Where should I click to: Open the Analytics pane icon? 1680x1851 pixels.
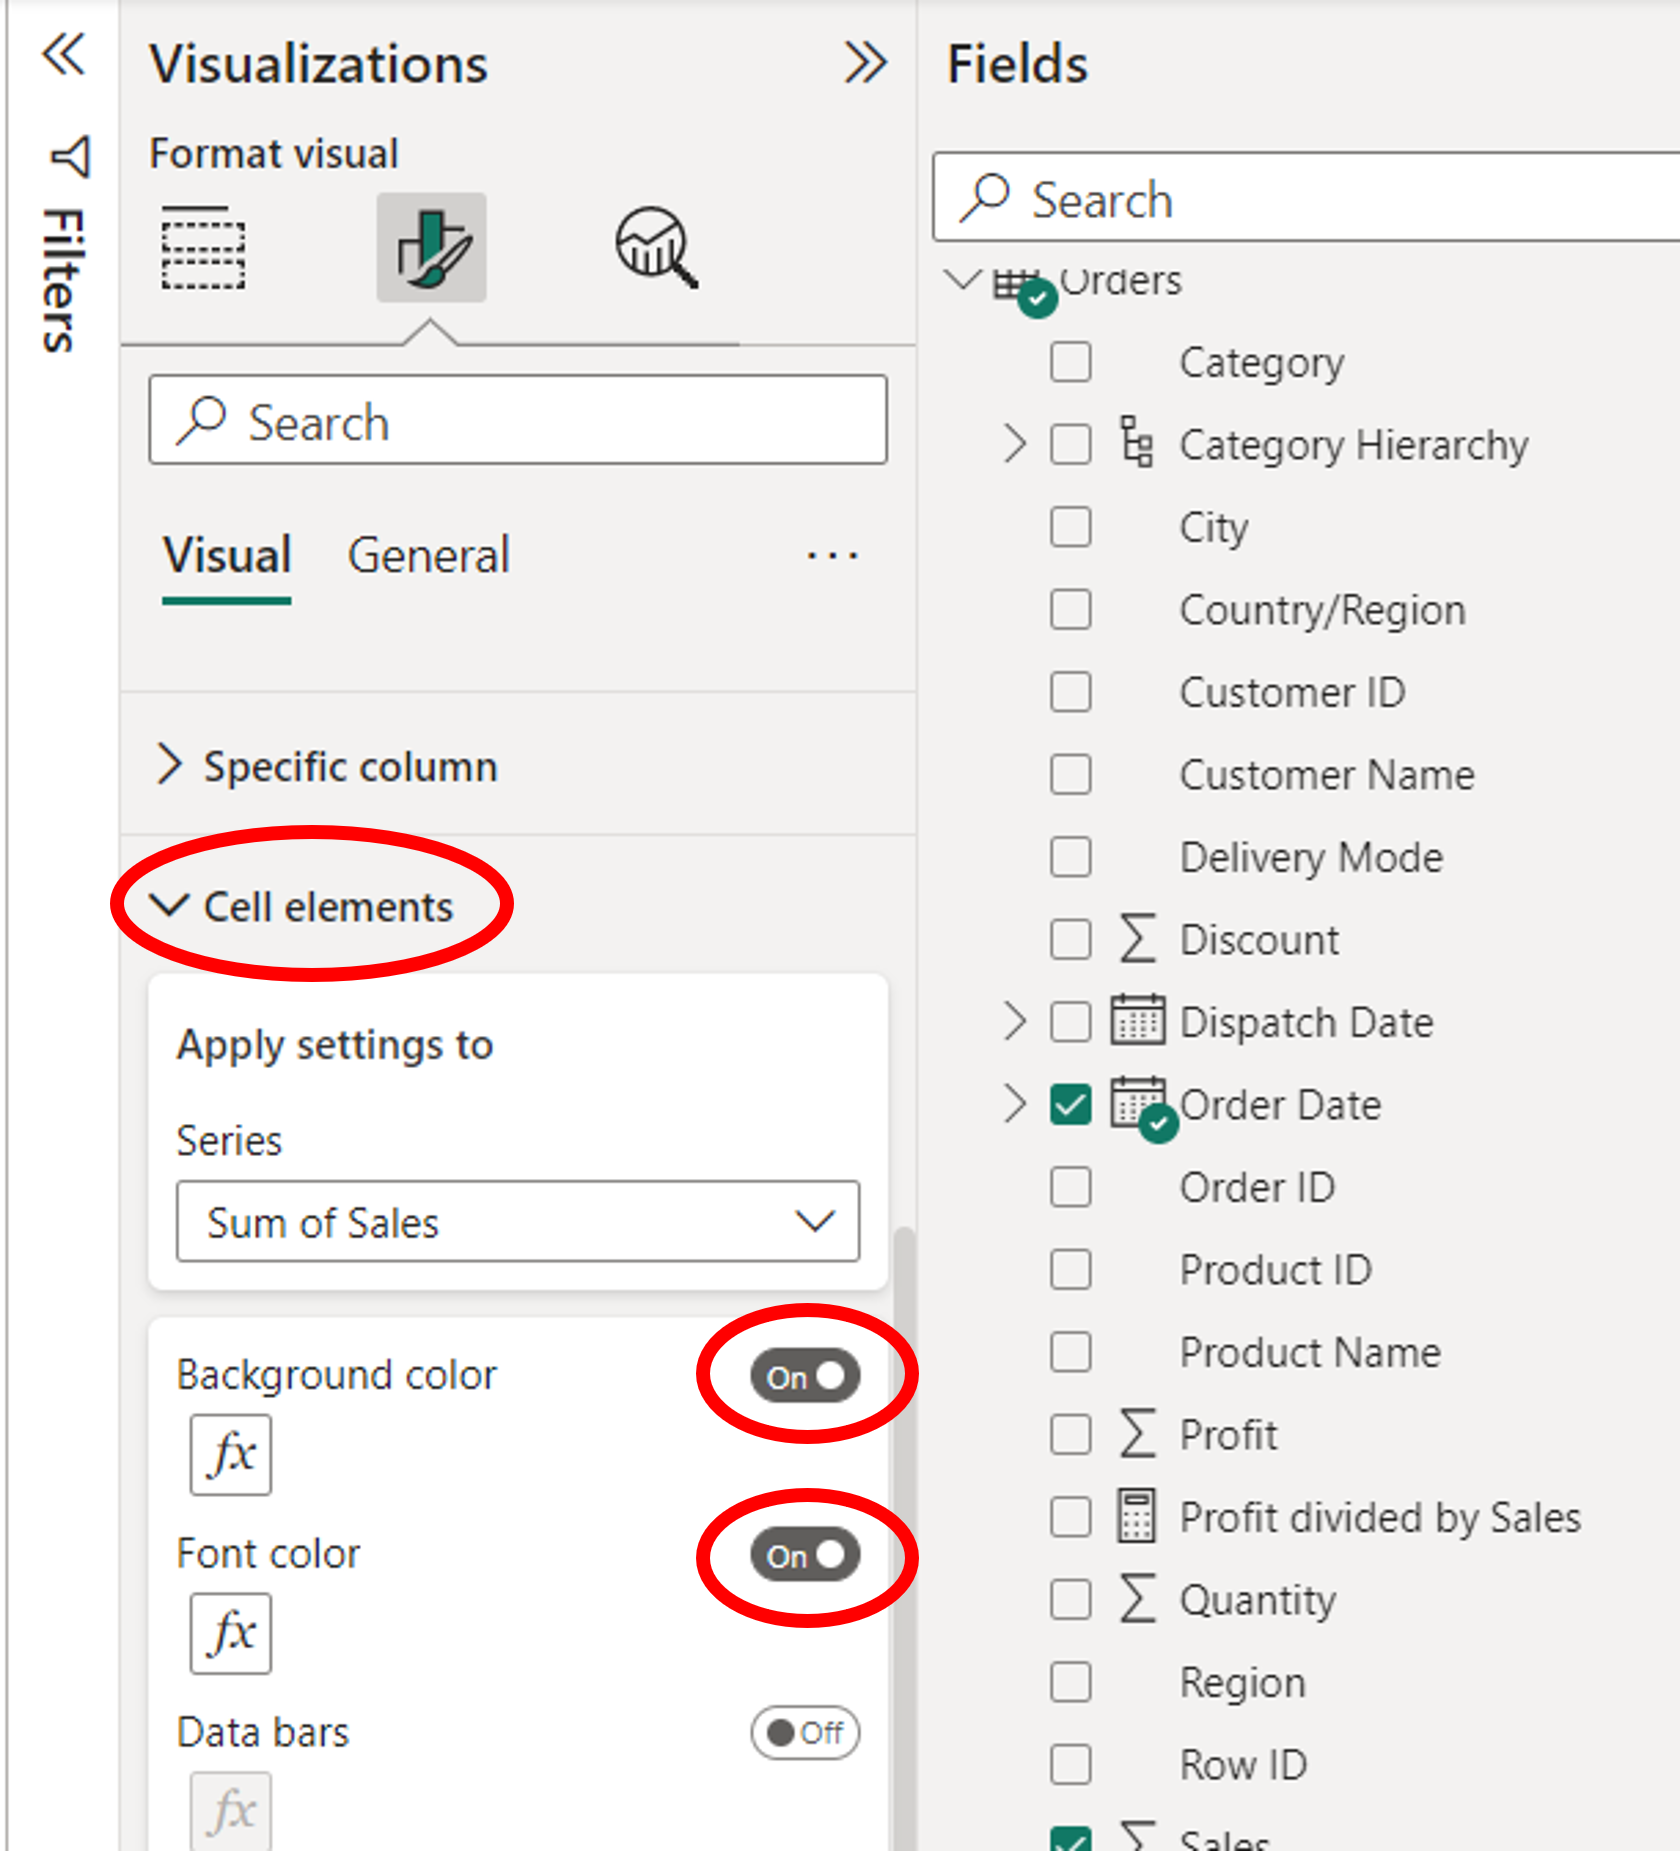(x=655, y=247)
